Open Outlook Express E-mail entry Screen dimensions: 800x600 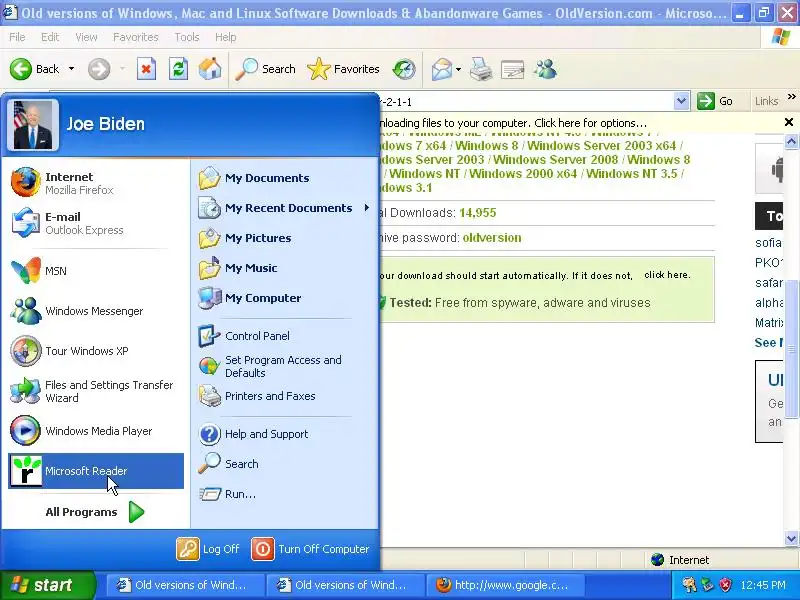pyautogui.click(x=95, y=223)
